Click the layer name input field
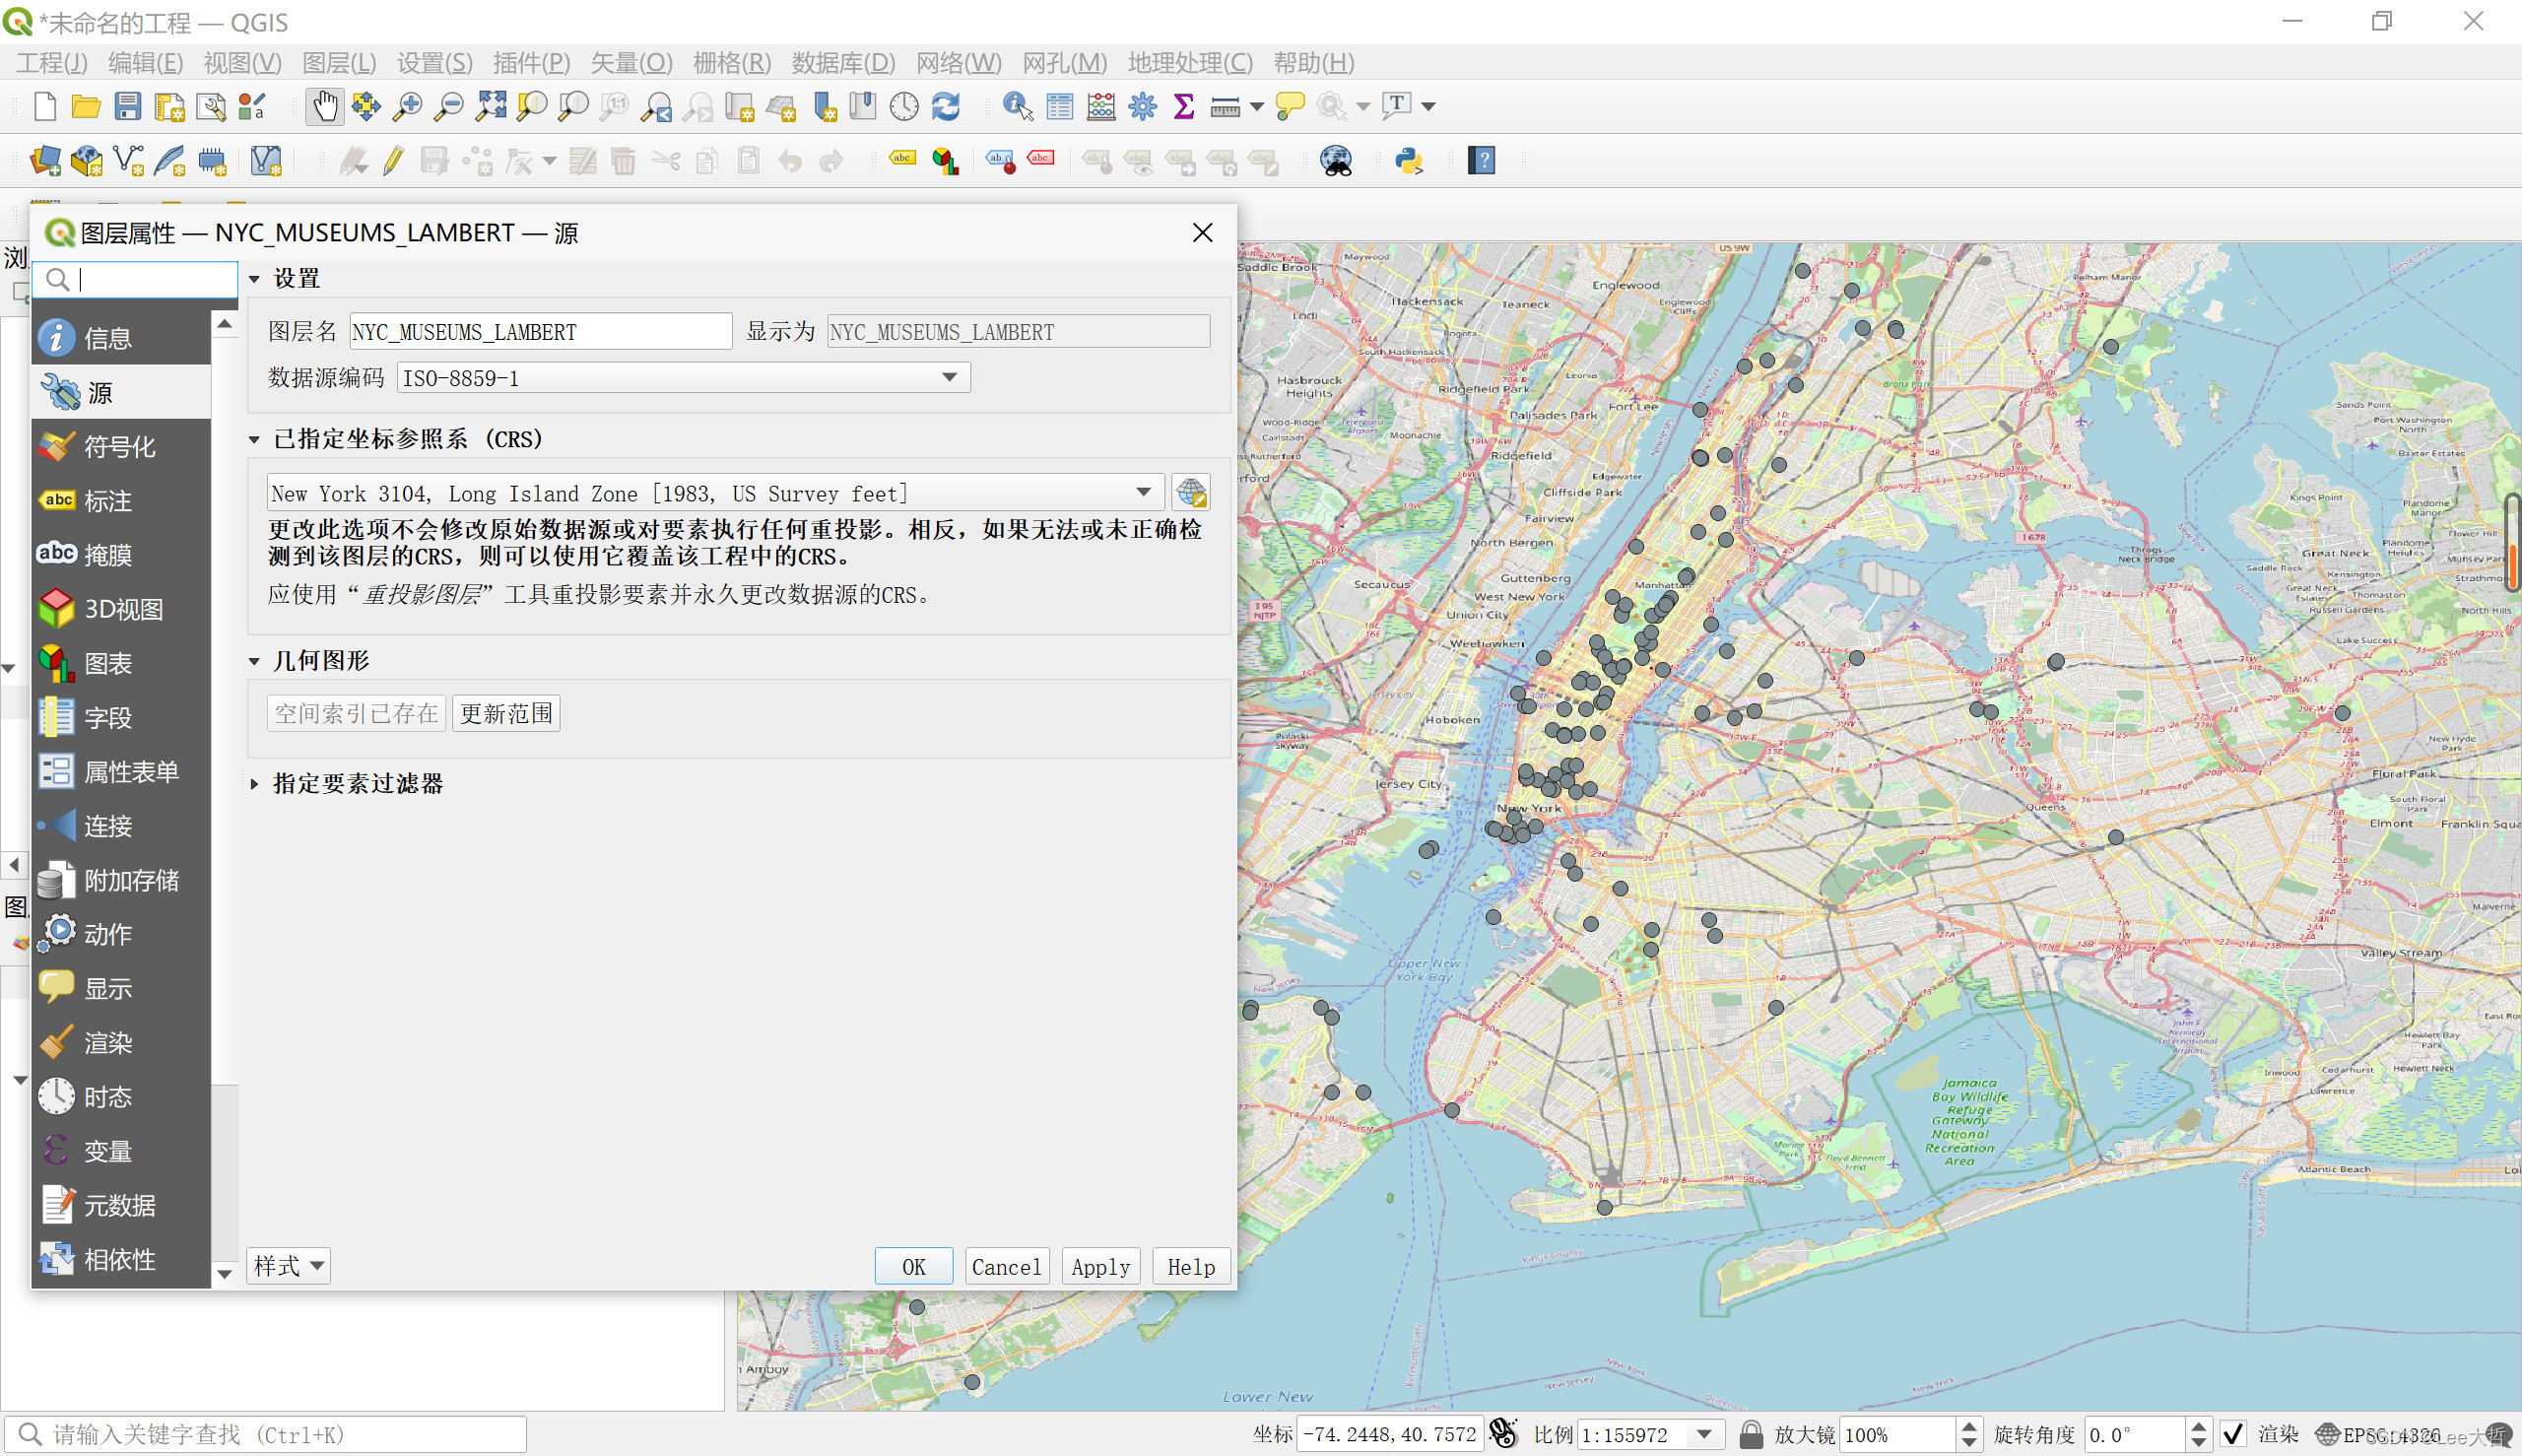 pyautogui.click(x=540, y=332)
